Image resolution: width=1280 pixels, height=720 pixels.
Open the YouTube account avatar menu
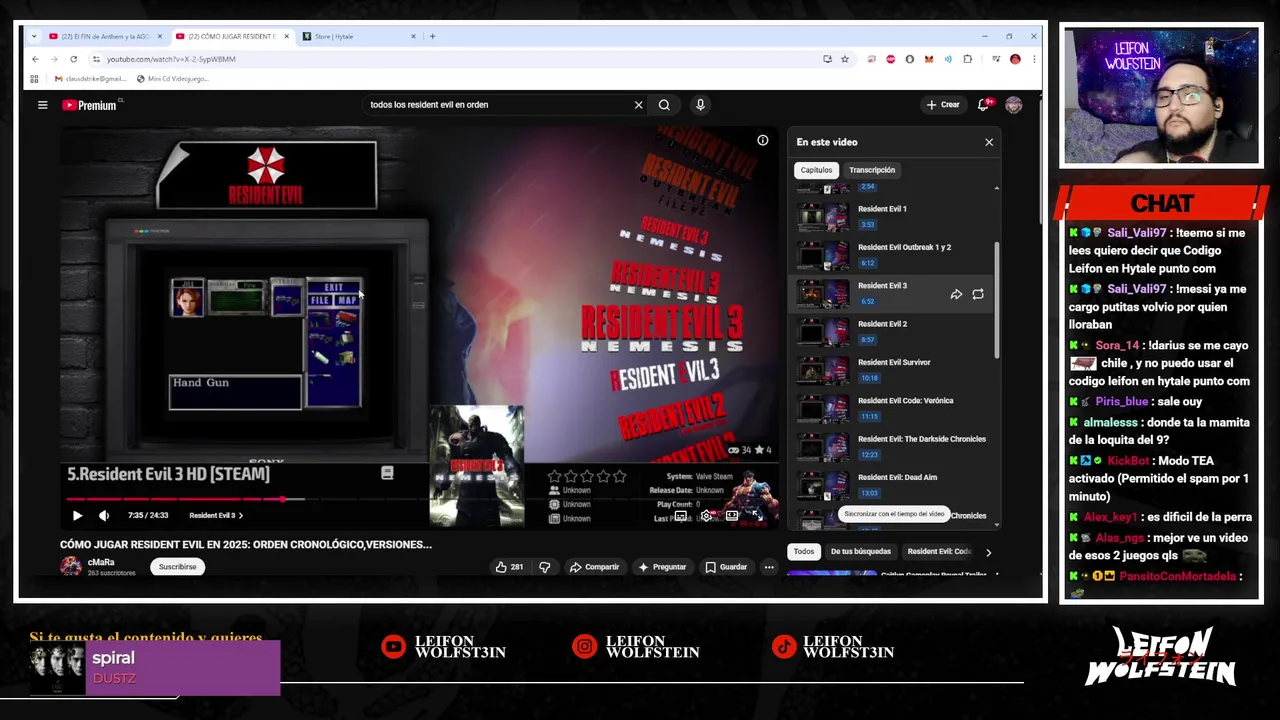click(1014, 105)
